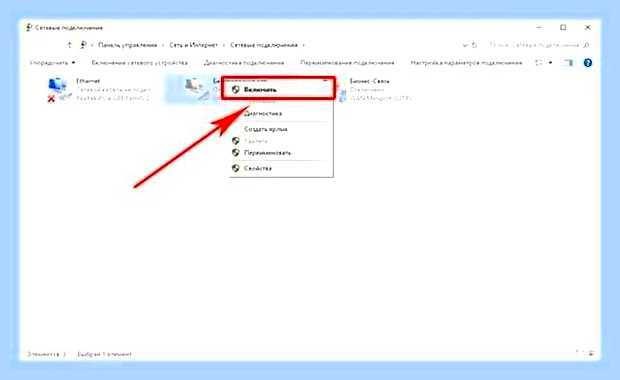Maximize the Сетевые подключения window

[563, 27]
